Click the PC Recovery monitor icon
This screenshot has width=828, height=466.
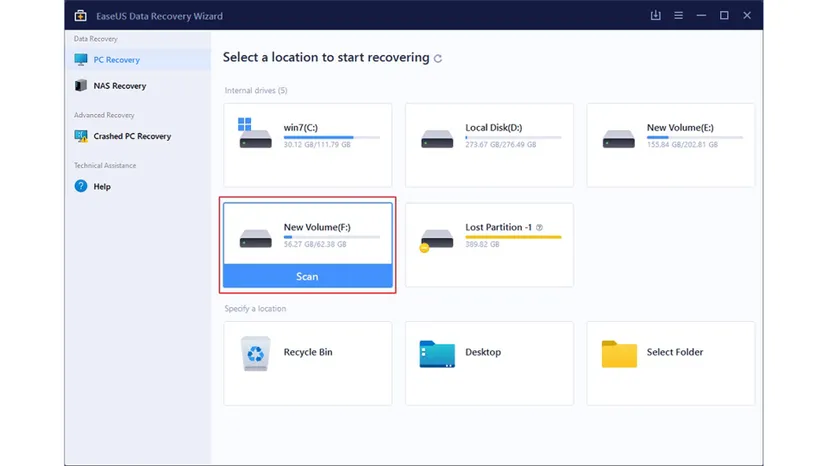[x=81, y=60]
